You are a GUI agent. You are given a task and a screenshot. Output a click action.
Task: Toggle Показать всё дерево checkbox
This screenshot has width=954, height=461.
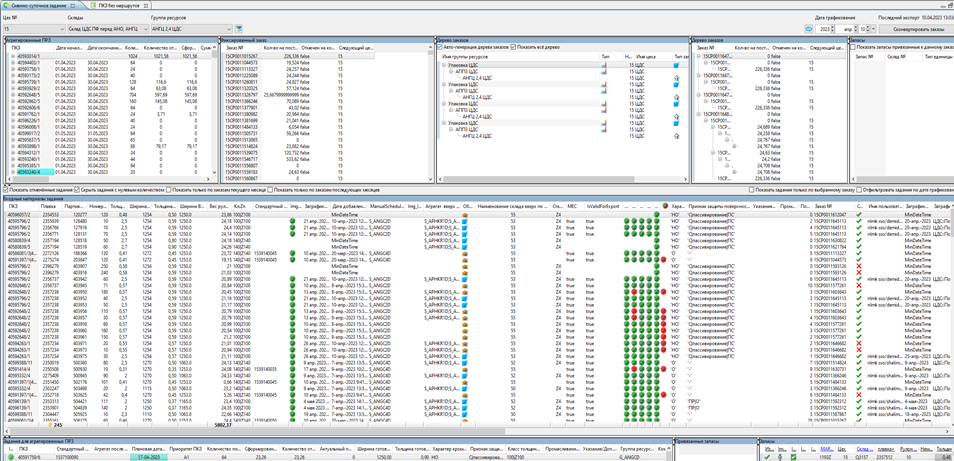click(x=514, y=47)
